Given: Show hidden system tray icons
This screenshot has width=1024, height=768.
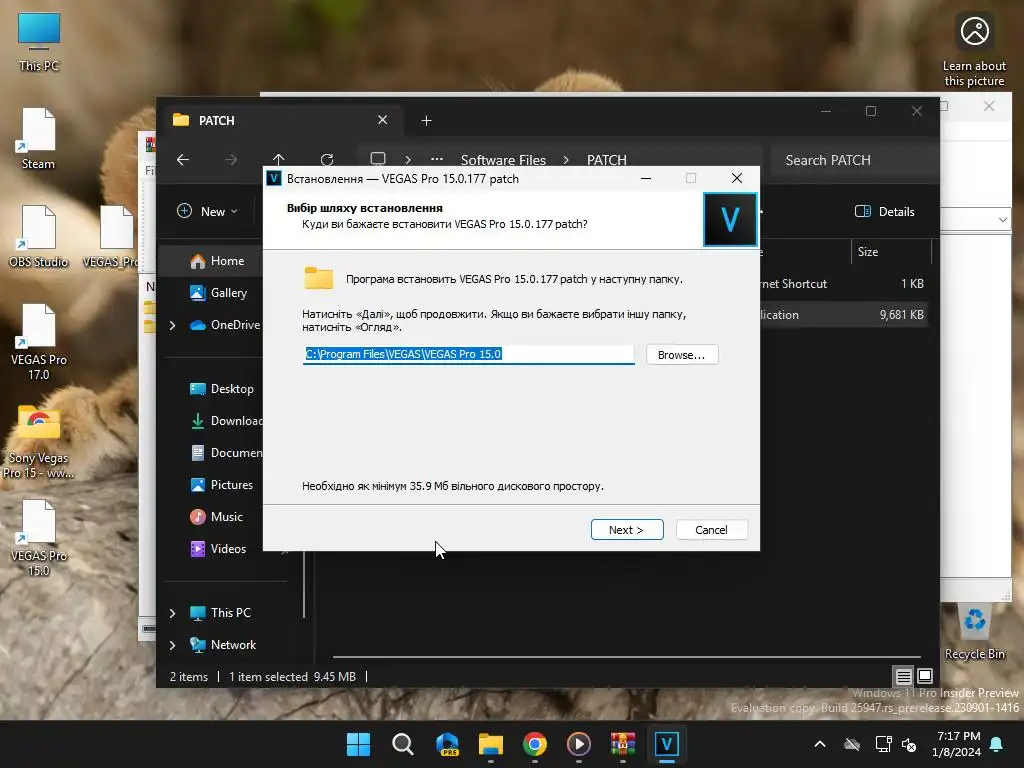Looking at the screenshot, I should [820, 744].
